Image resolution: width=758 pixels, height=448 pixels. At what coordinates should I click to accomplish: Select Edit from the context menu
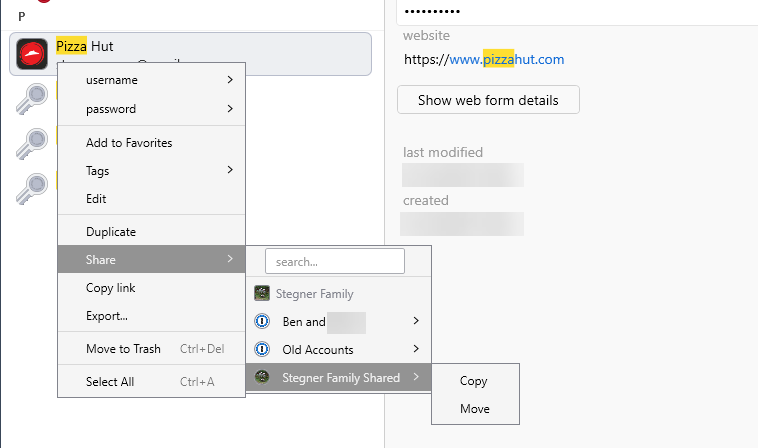[x=151, y=199]
